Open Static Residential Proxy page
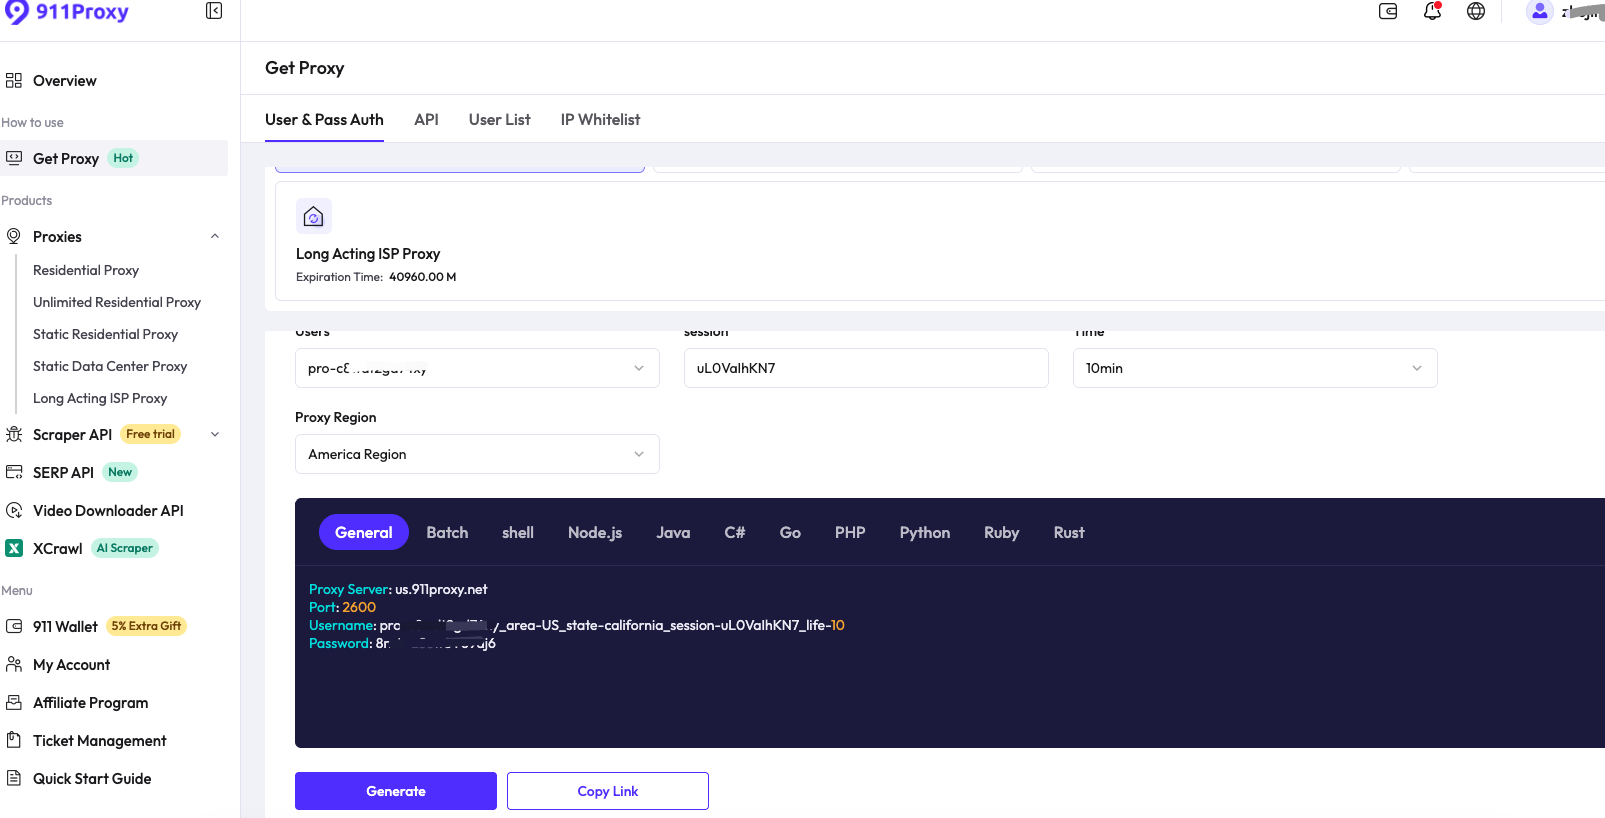 (x=105, y=334)
